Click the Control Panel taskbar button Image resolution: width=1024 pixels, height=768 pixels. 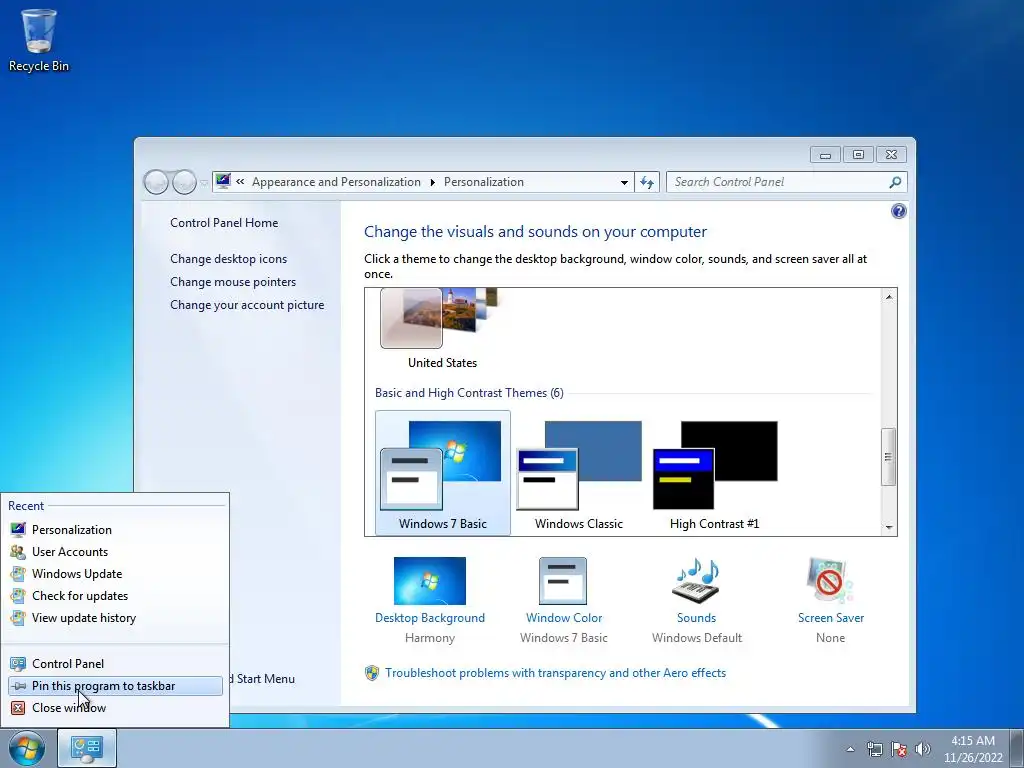[87, 748]
